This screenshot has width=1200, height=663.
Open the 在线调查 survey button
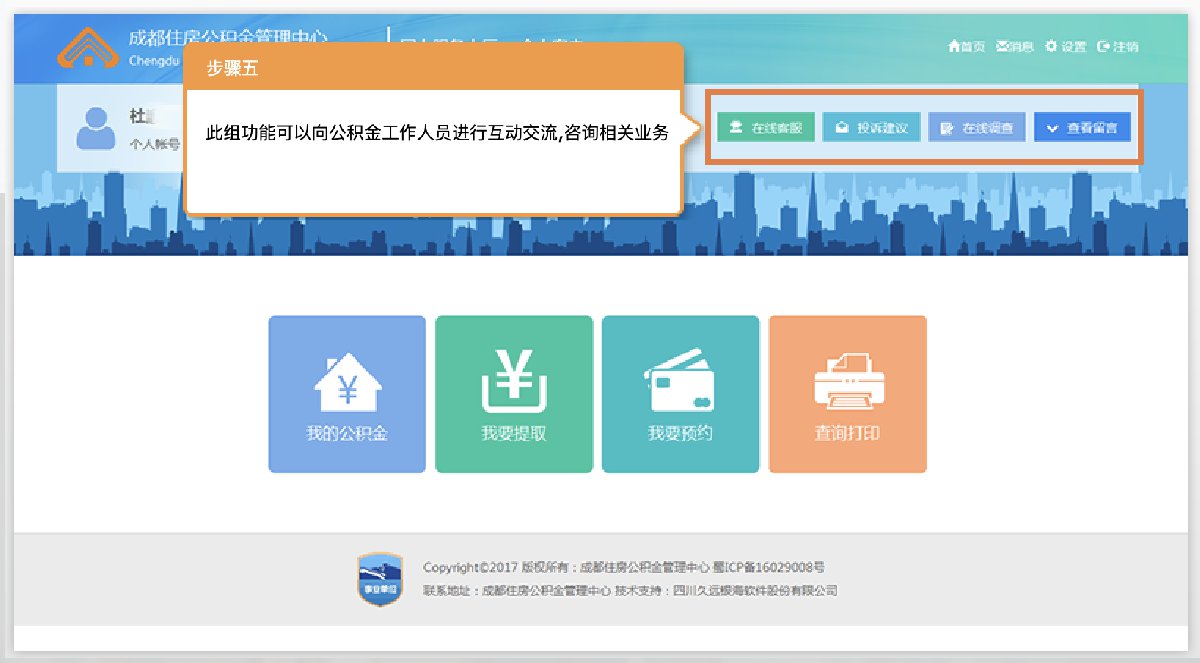(x=977, y=128)
